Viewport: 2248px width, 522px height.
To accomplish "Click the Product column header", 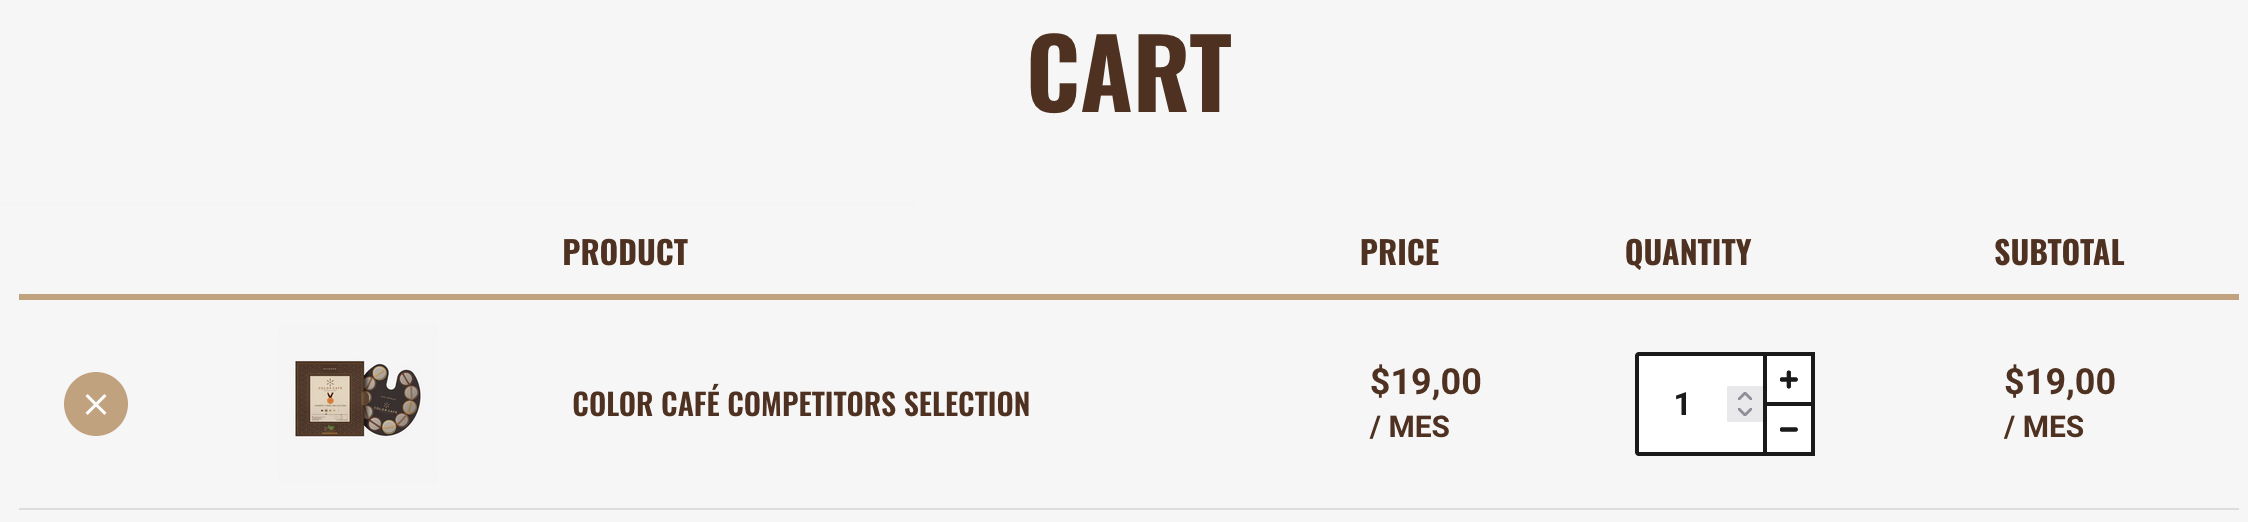I will 625,253.
